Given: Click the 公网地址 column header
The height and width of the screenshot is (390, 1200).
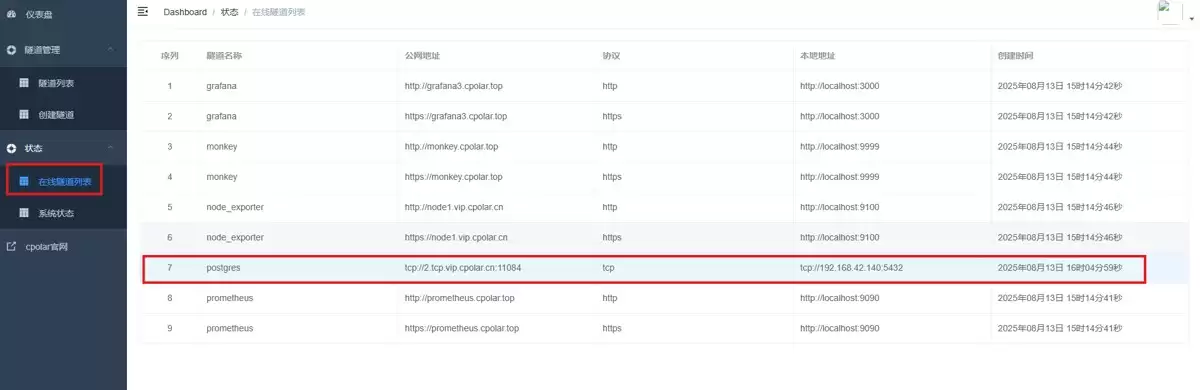Looking at the screenshot, I should tap(422, 55).
